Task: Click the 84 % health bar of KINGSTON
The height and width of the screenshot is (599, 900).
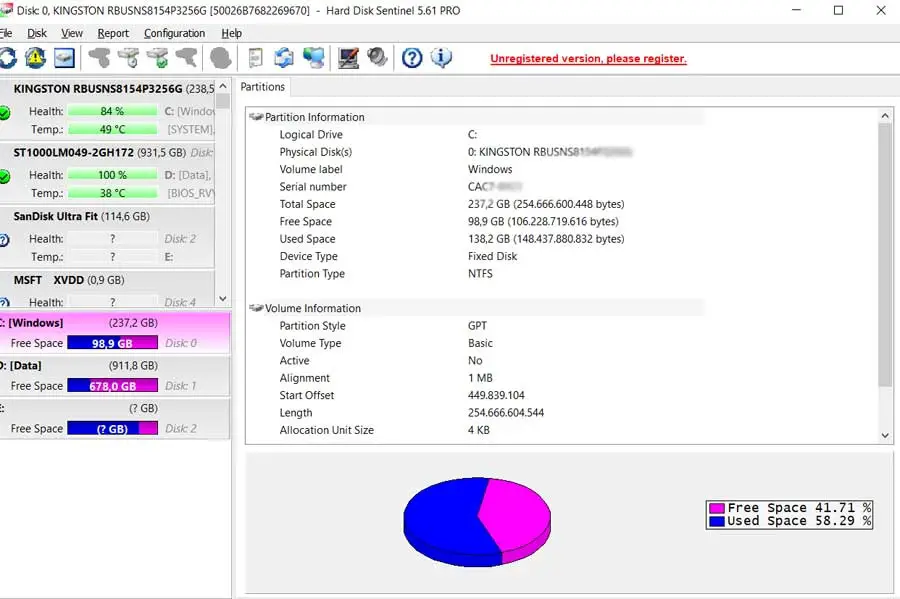Action: (112, 111)
